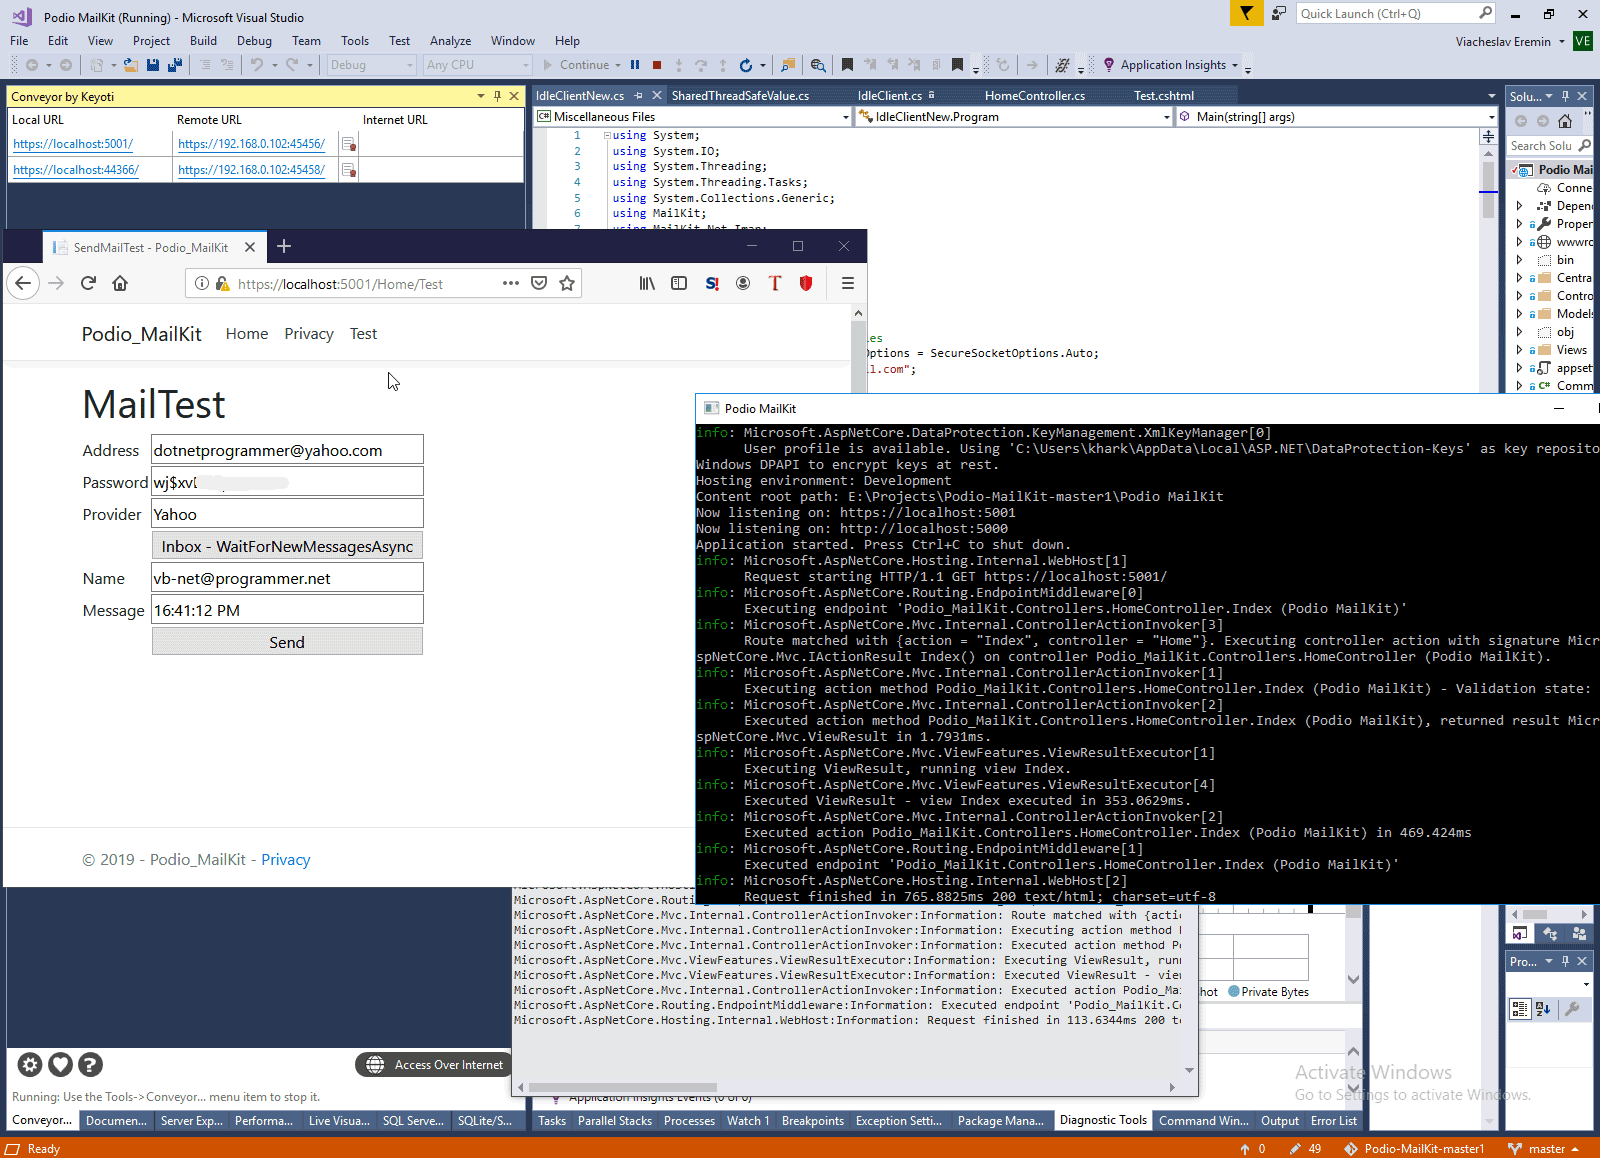Open the Tools menu

355,41
